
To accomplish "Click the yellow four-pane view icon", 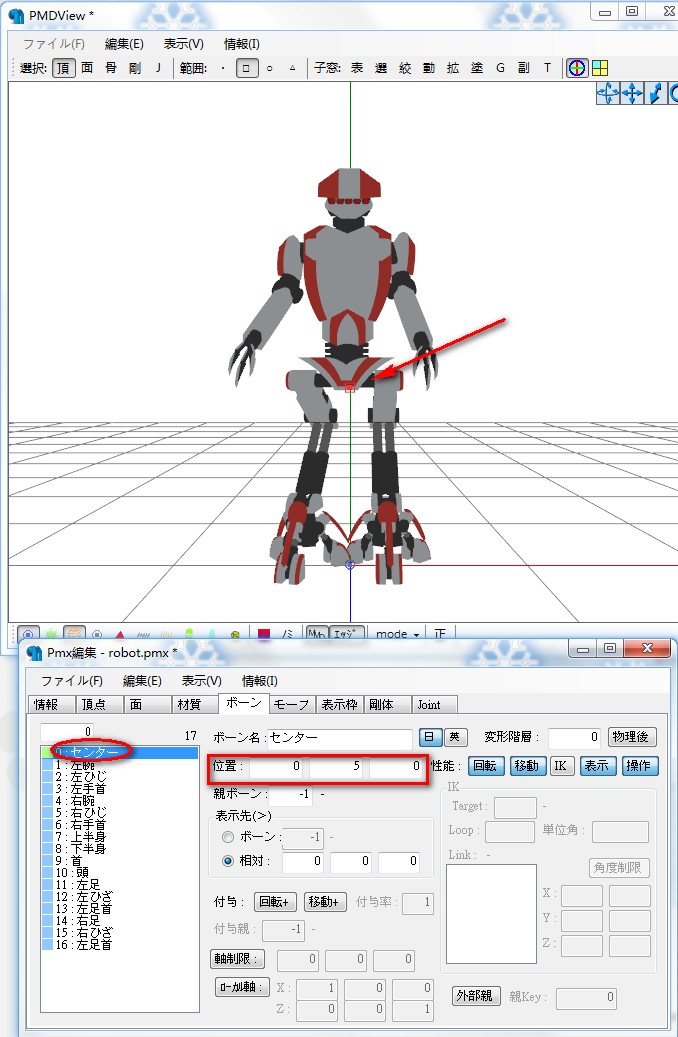I will 600,68.
